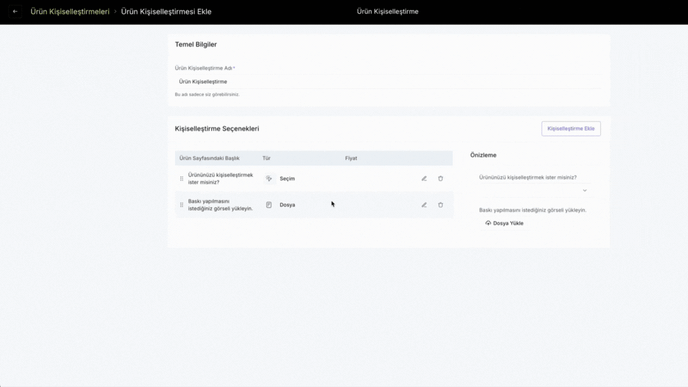
Task: Delete the Dosya personalization row
Action: (x=441, y=205)
